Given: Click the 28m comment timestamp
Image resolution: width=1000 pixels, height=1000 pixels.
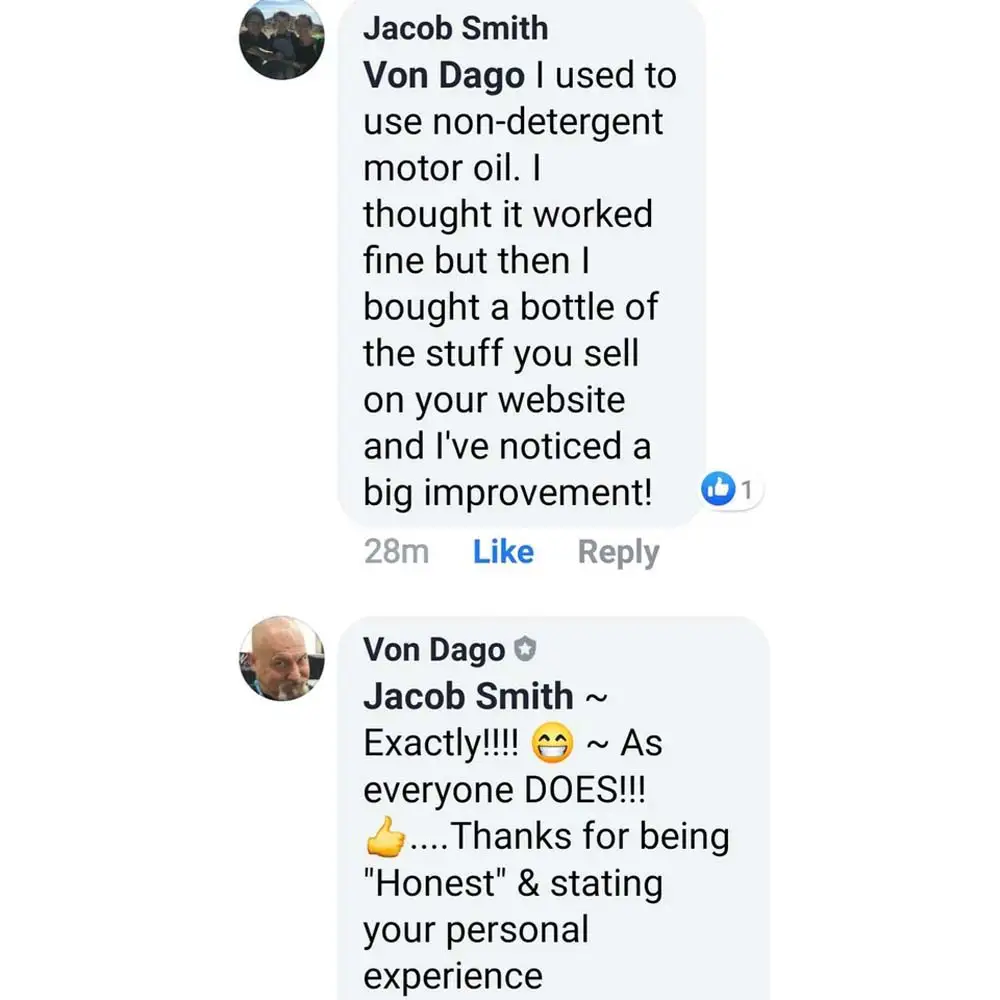Looking at the screenshot, I should pyautogui.click(x=396, y=552).
